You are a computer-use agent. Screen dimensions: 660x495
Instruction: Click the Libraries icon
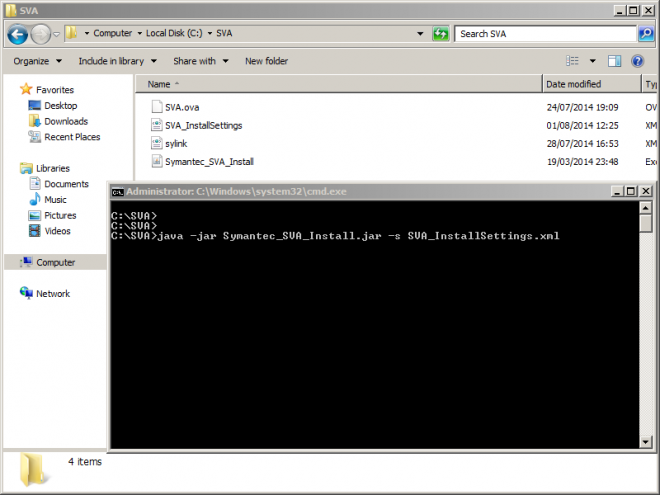tap(26, 168)
